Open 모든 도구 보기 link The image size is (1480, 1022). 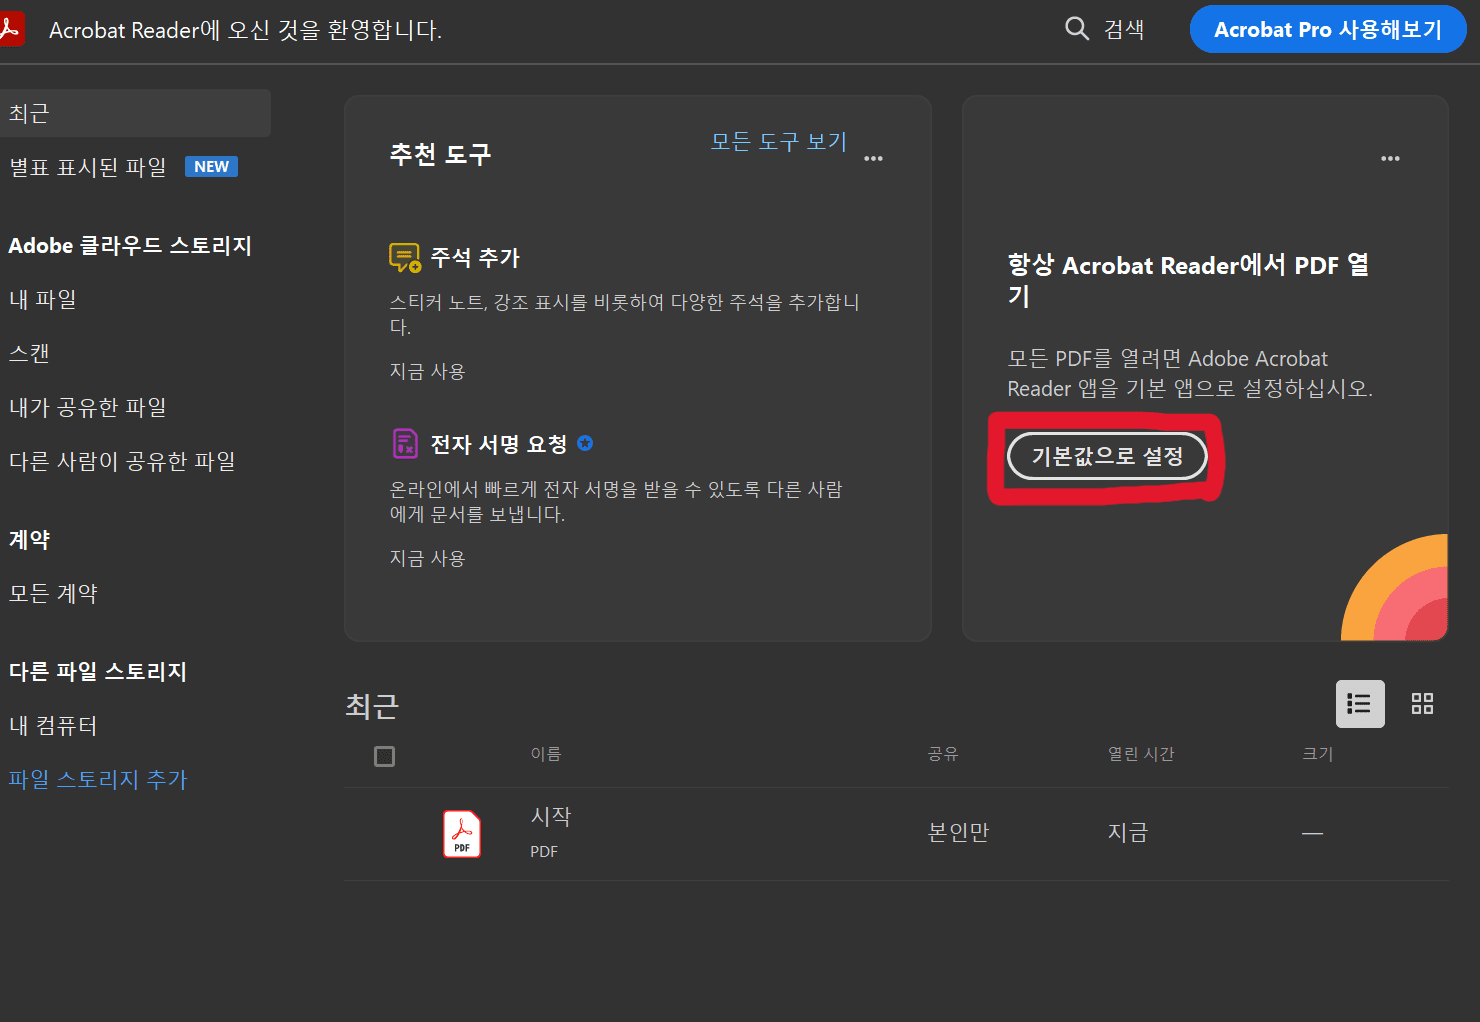[778, 141]
